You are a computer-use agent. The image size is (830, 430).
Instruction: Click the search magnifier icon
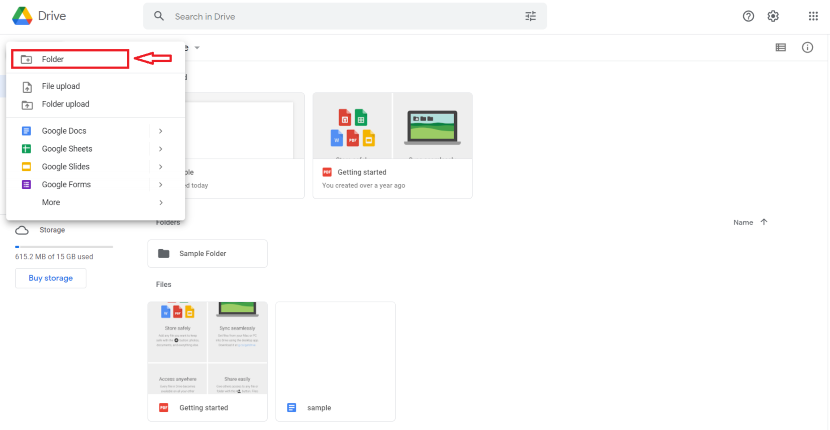159,16
